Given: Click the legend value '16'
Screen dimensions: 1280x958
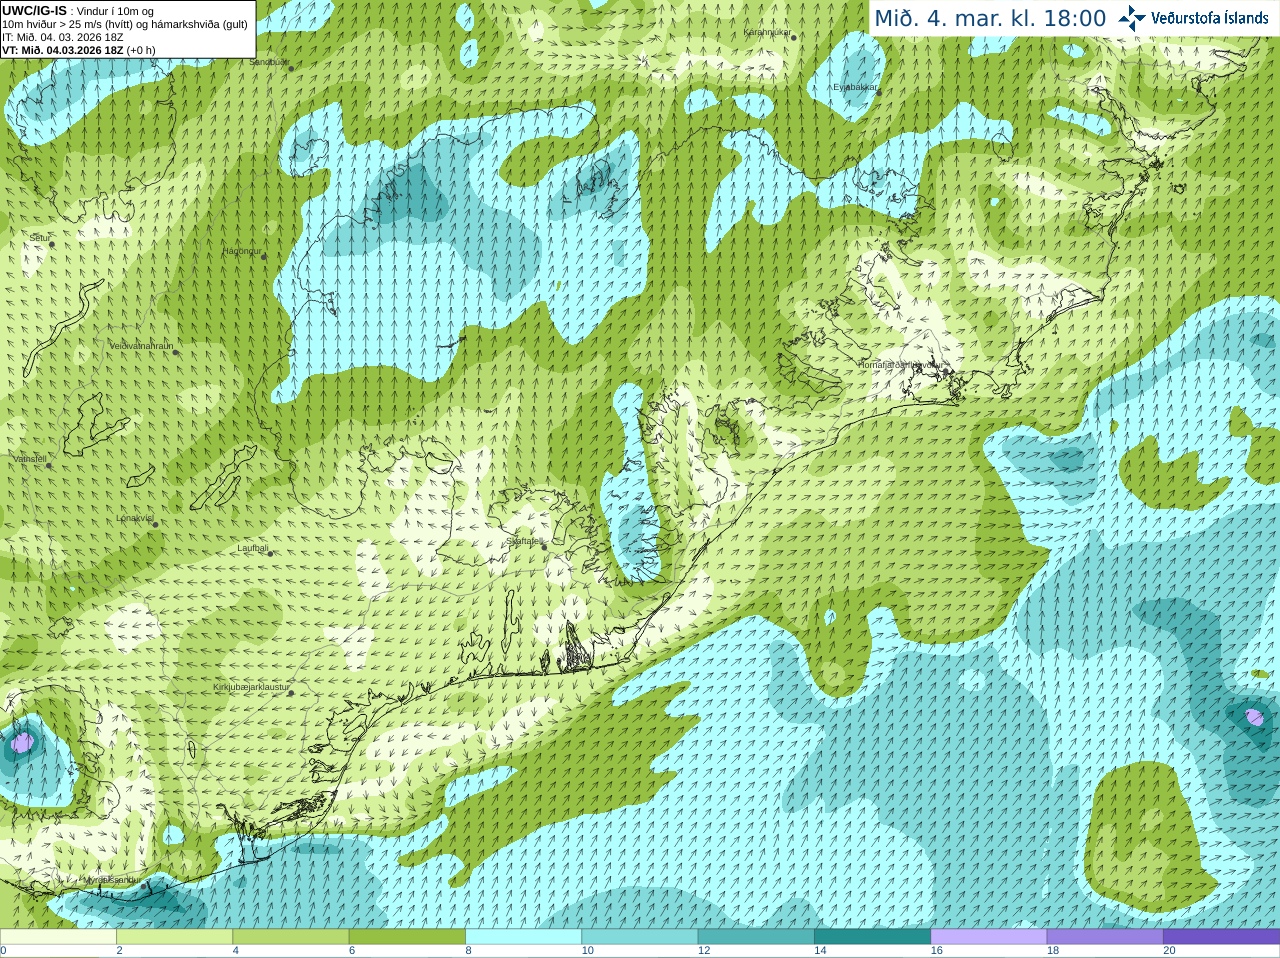Looking at the screenshot, I should (x=936, y=951).
